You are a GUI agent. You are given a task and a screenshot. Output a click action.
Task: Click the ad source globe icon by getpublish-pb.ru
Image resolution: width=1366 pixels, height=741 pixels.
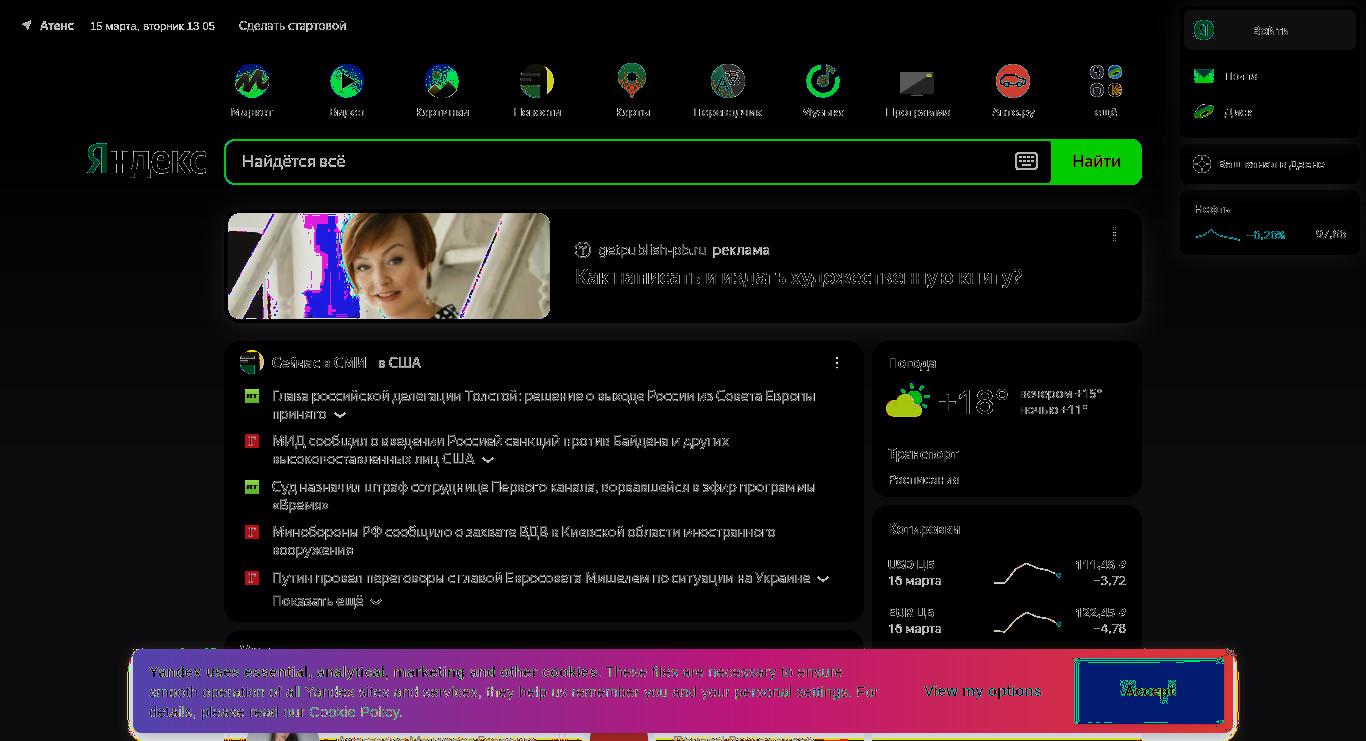click(x=583, y=250)
